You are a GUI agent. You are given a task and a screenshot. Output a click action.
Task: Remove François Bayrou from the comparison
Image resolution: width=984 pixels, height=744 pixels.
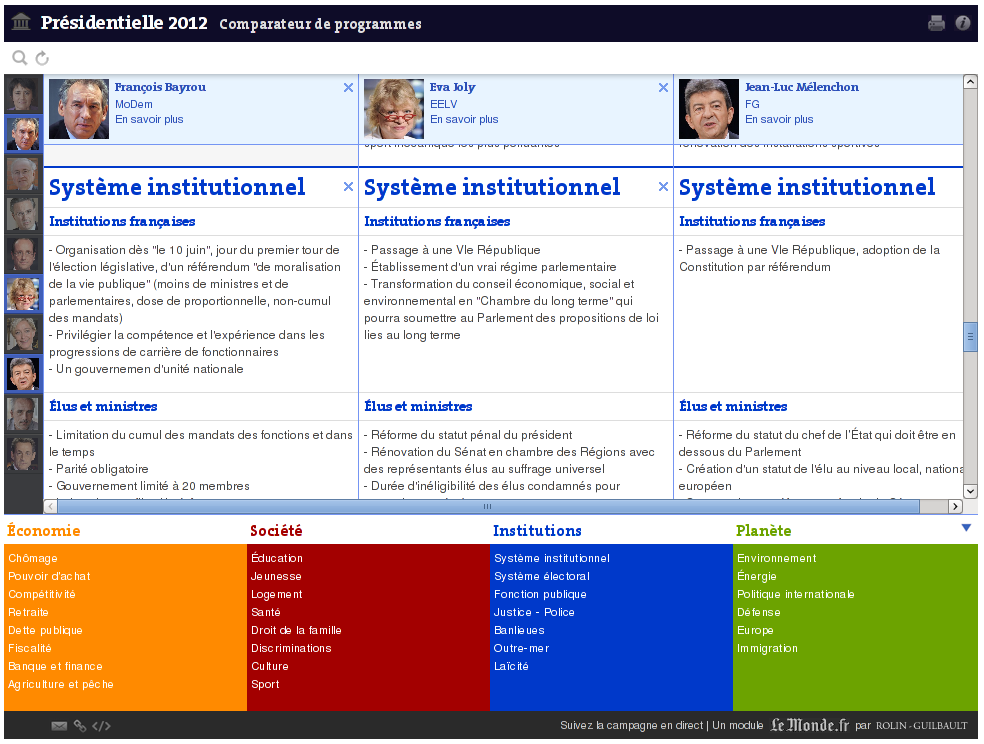click(348, 87)
